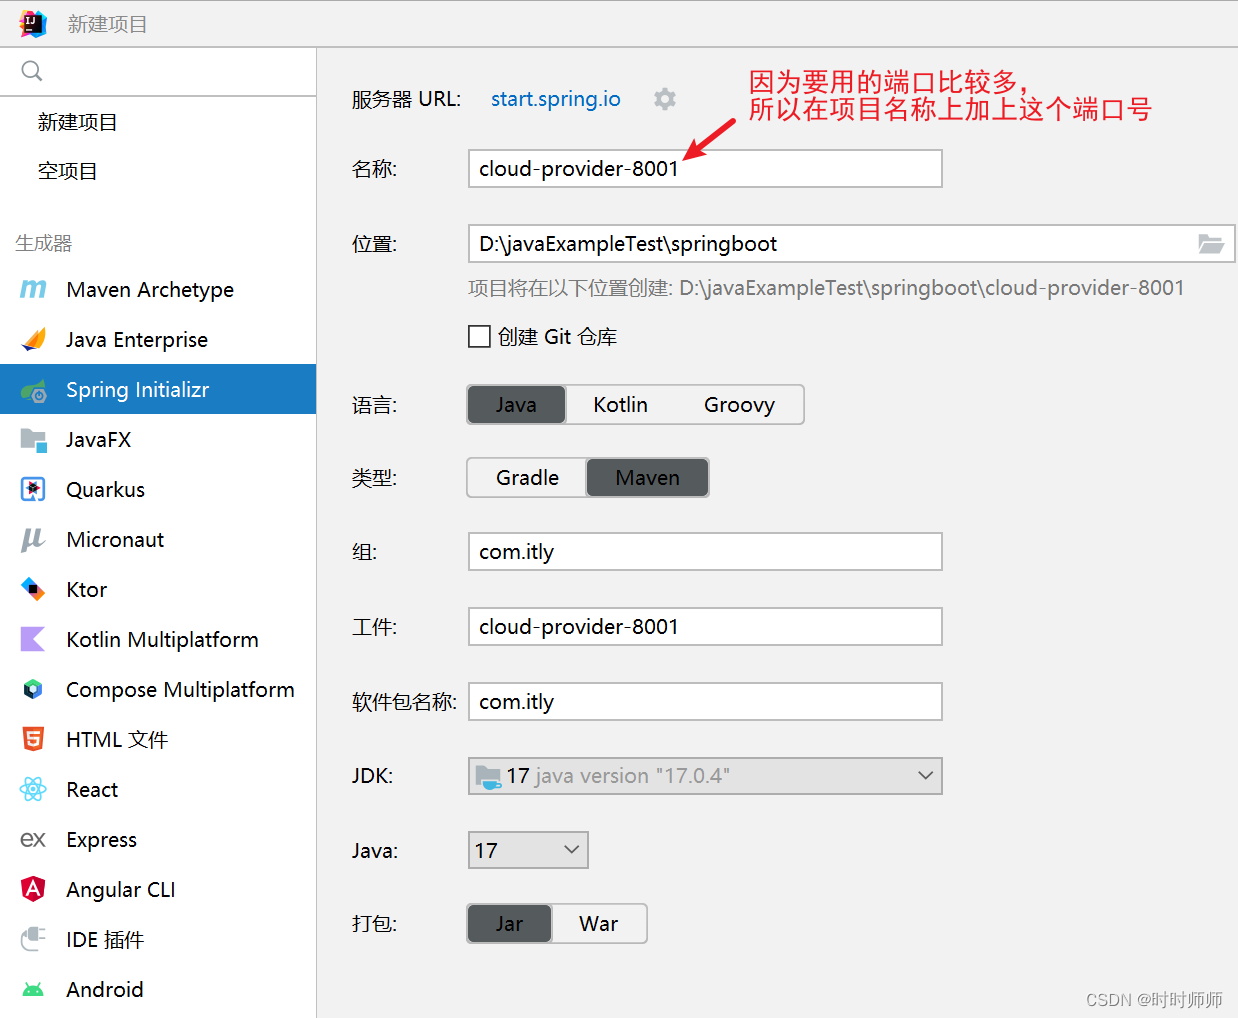Choose the IDE 插件 generator
Image resolution: width=1238 pixels, height=1018 pixels.
(158, 939)
